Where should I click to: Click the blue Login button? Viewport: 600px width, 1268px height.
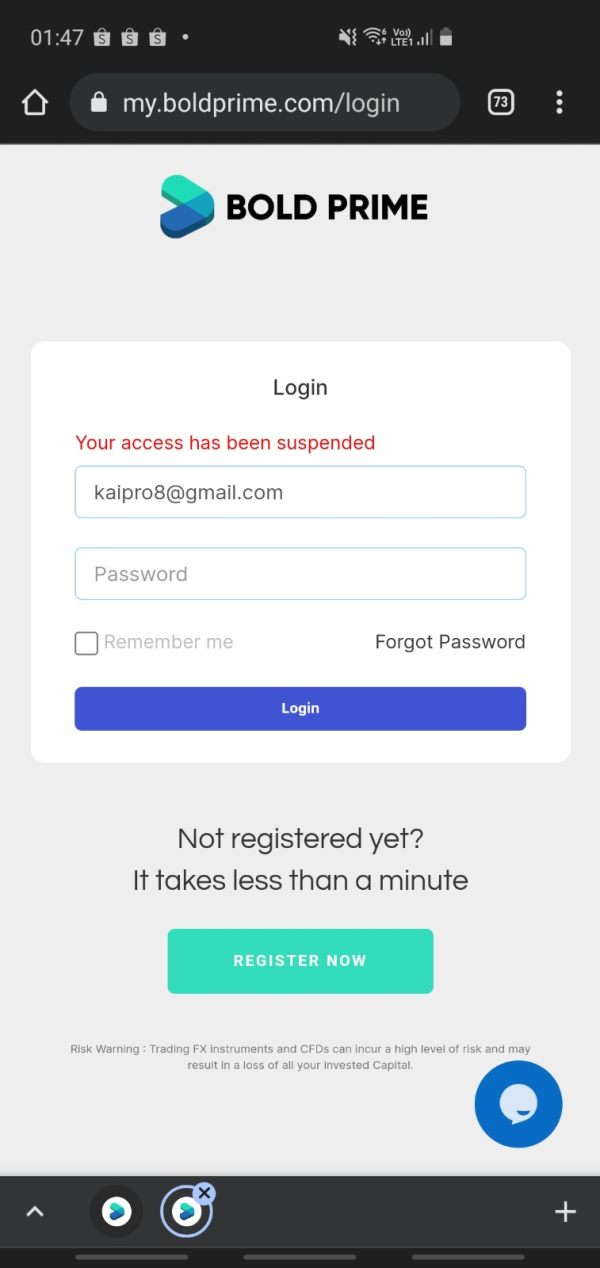[300, 708]
